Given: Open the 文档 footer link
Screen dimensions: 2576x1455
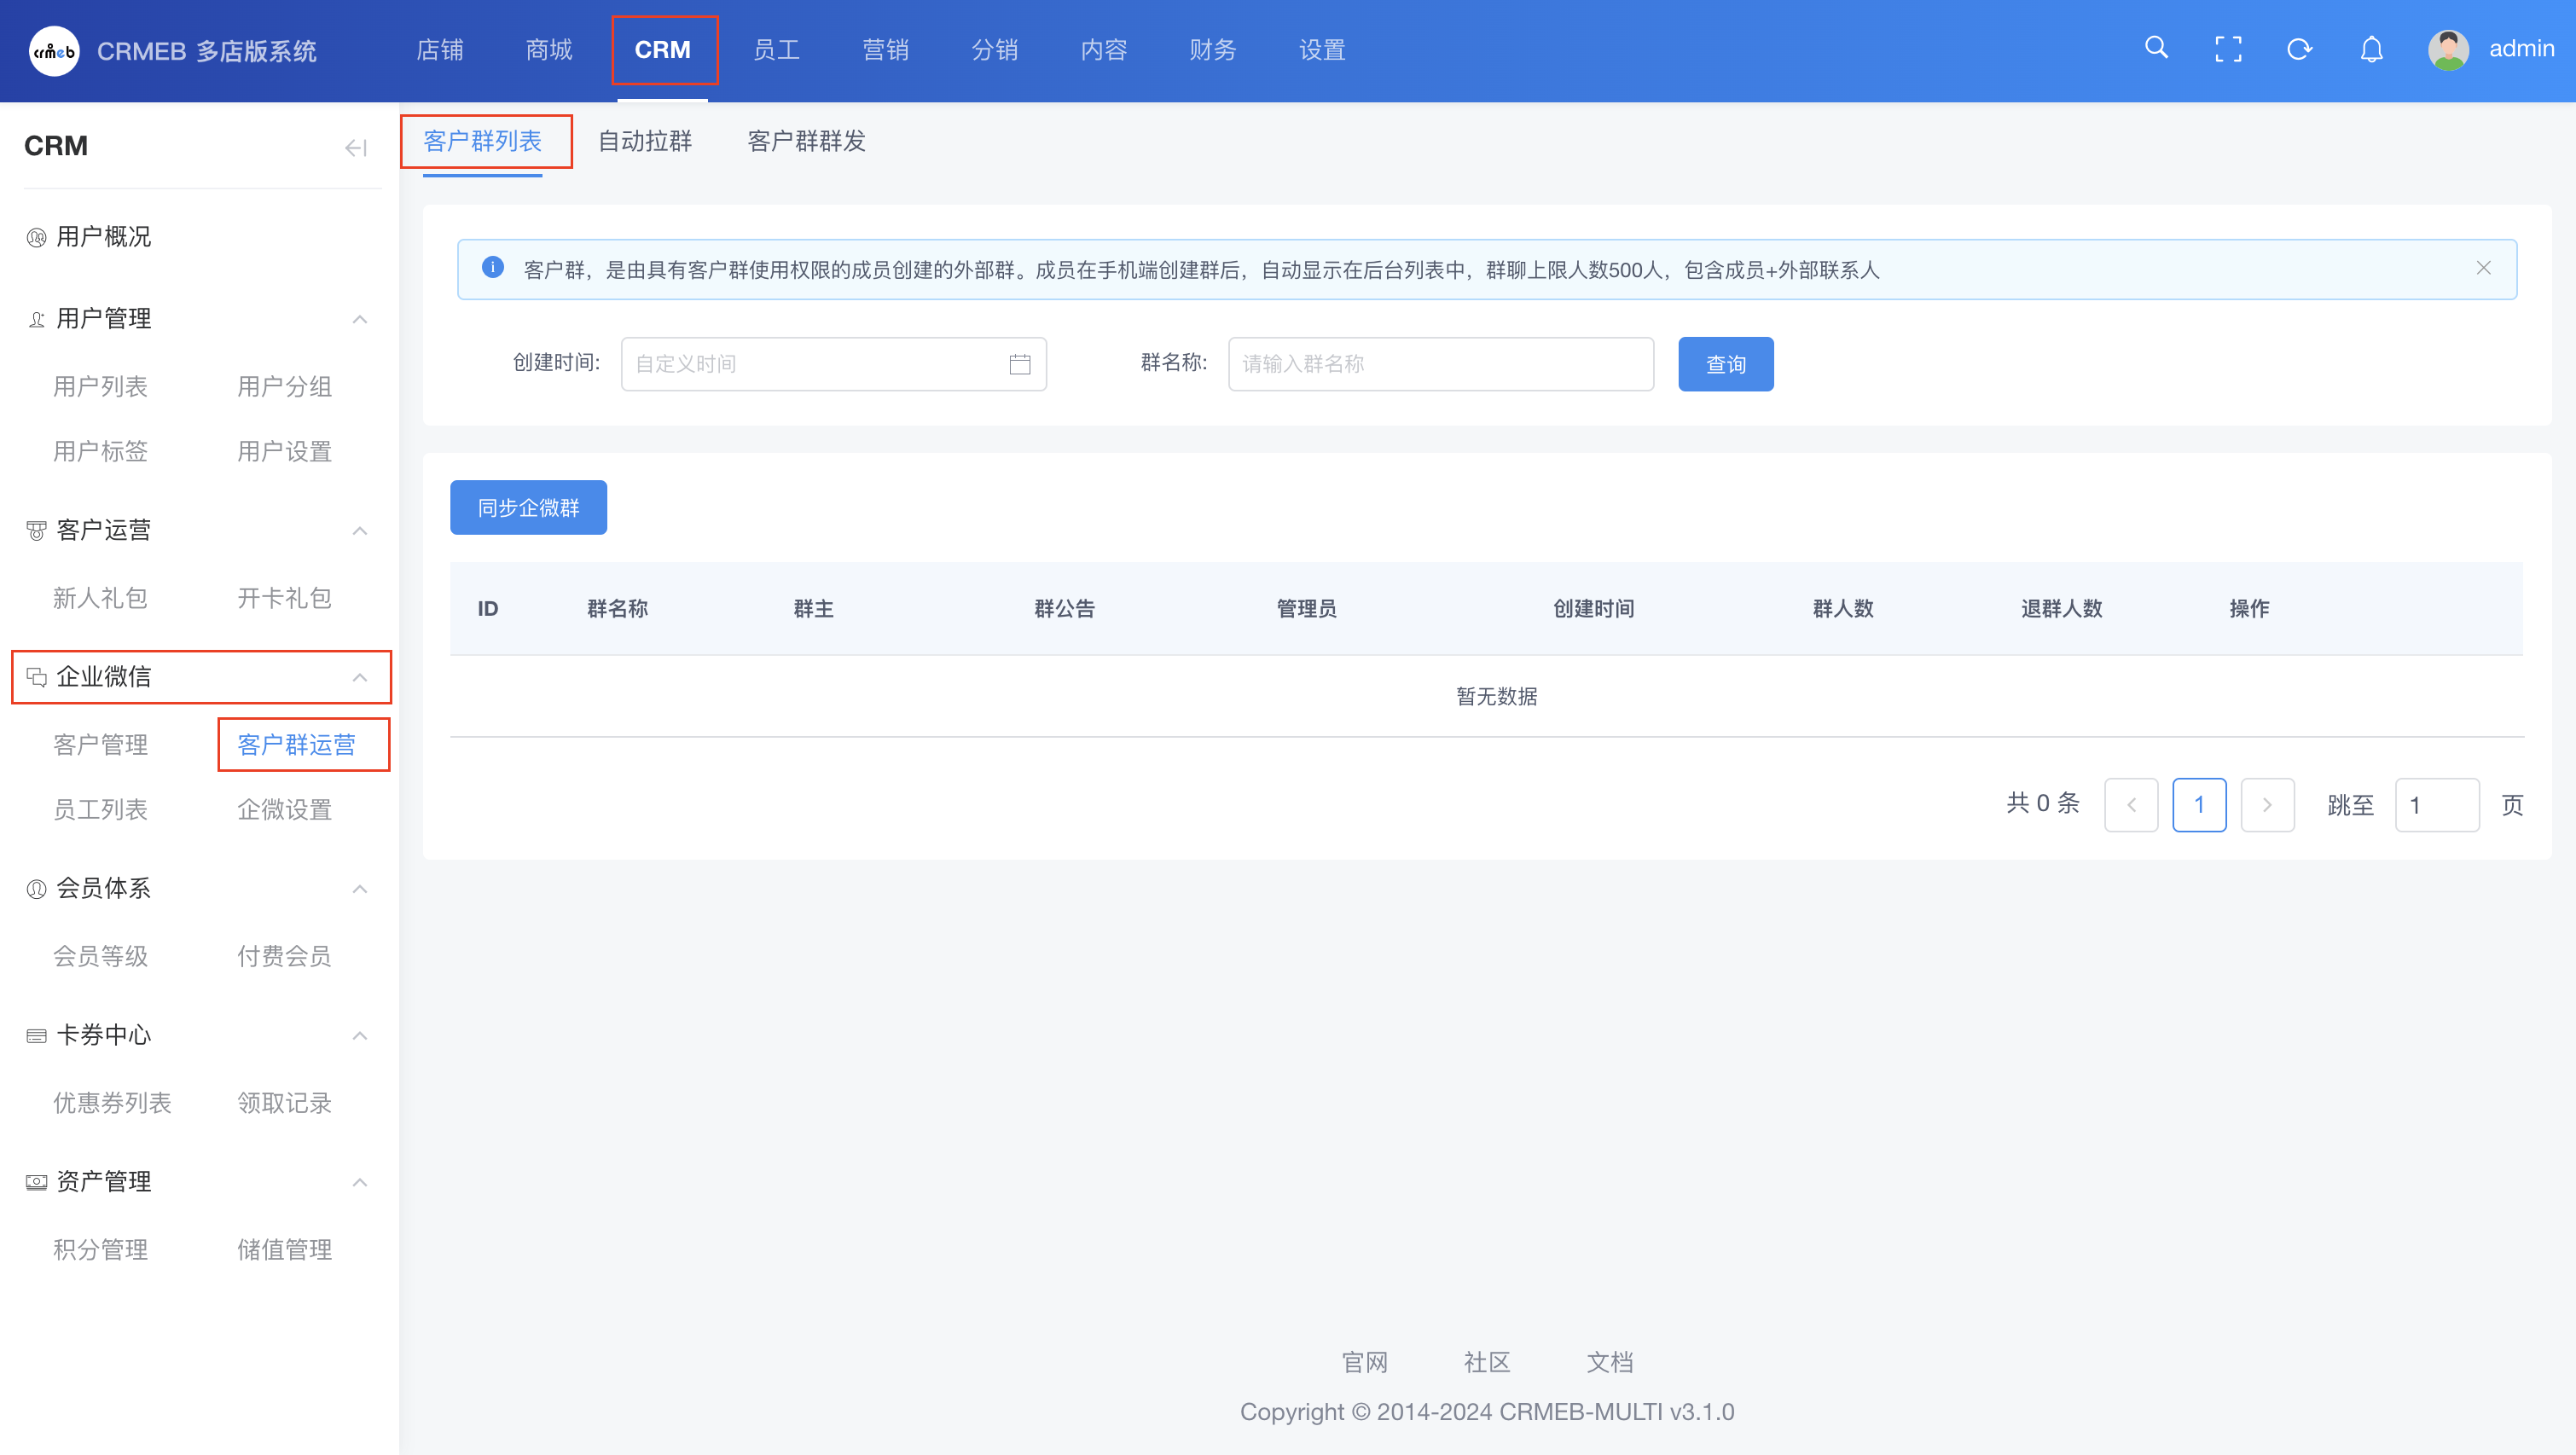Looking at the screenshot, I should click(1610, 1362).
